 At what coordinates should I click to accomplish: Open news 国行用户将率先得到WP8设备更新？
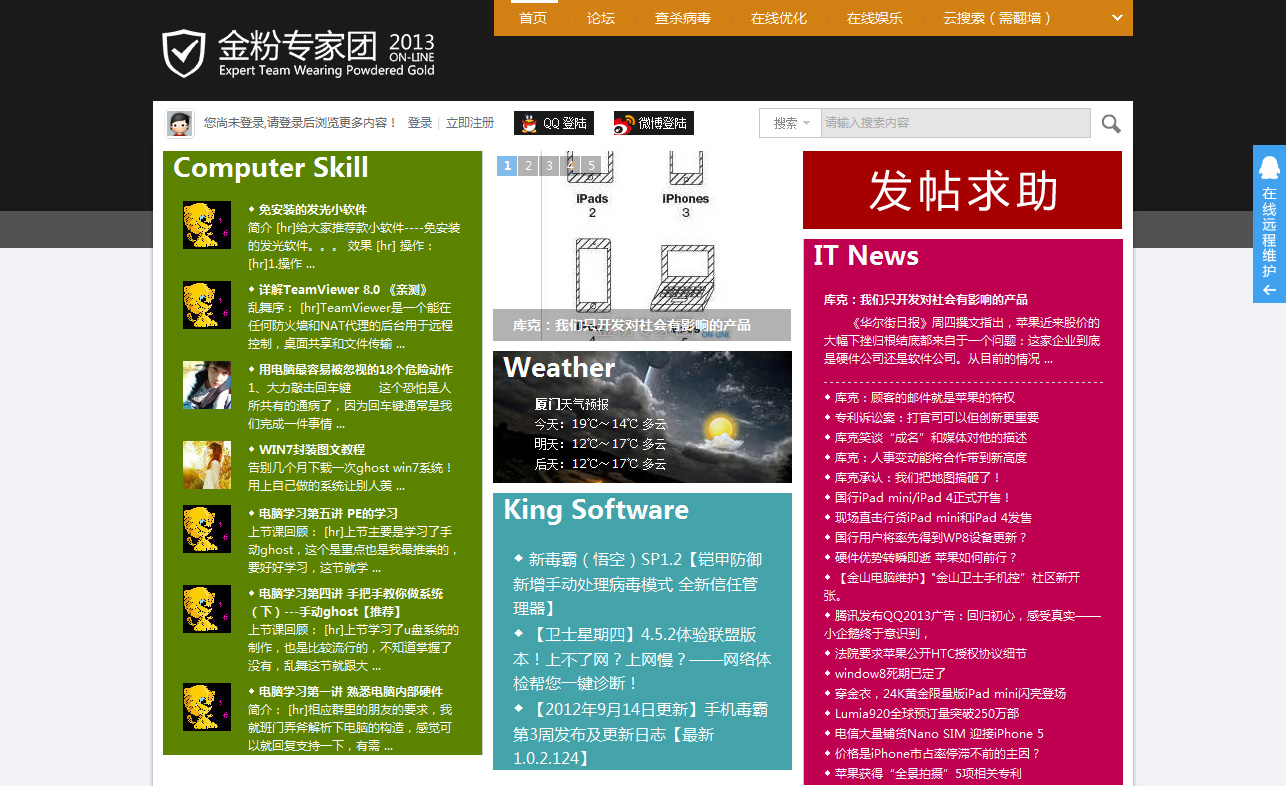pyautogui.click(x=931, y=538)
